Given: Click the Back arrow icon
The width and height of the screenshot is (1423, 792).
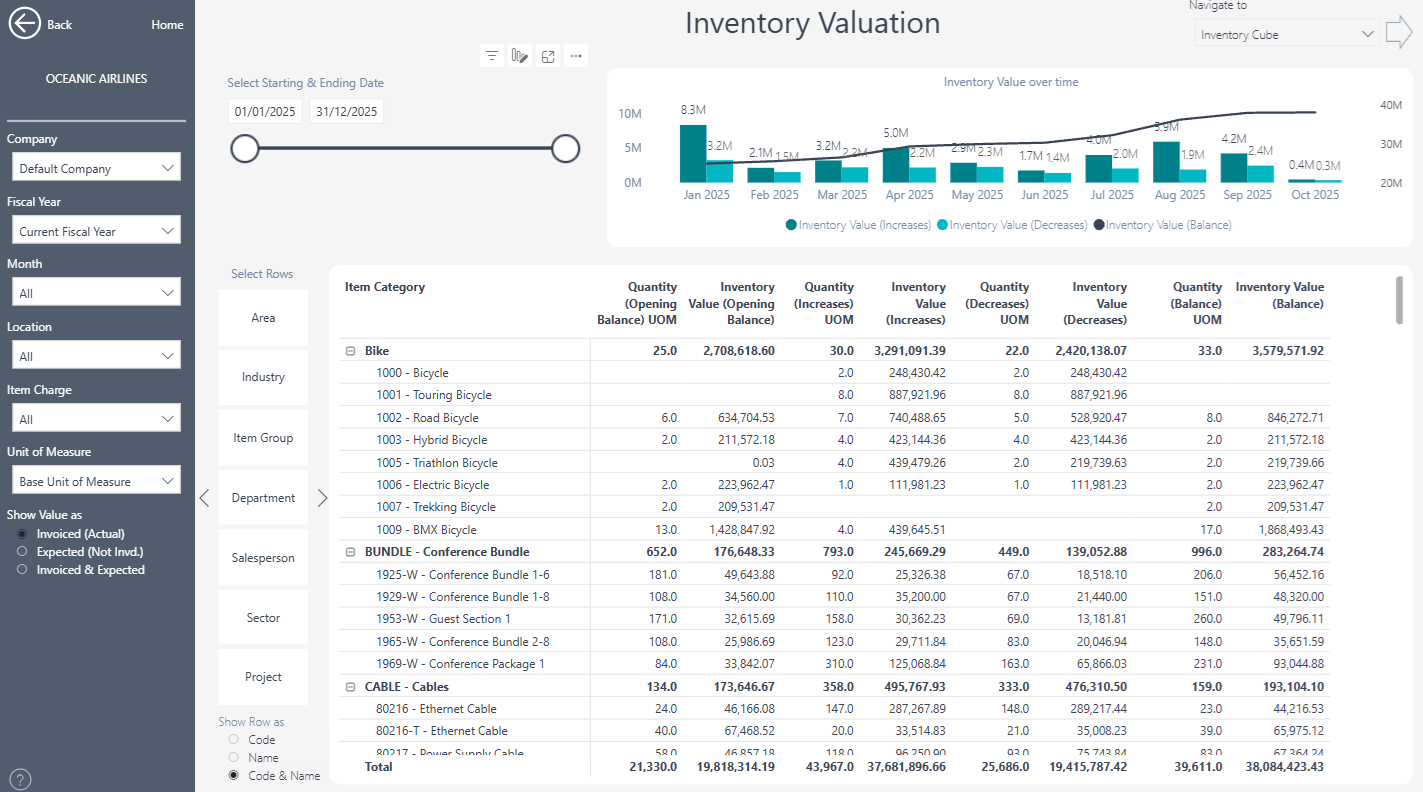Looking at the screenshot, I should [25, 24].
